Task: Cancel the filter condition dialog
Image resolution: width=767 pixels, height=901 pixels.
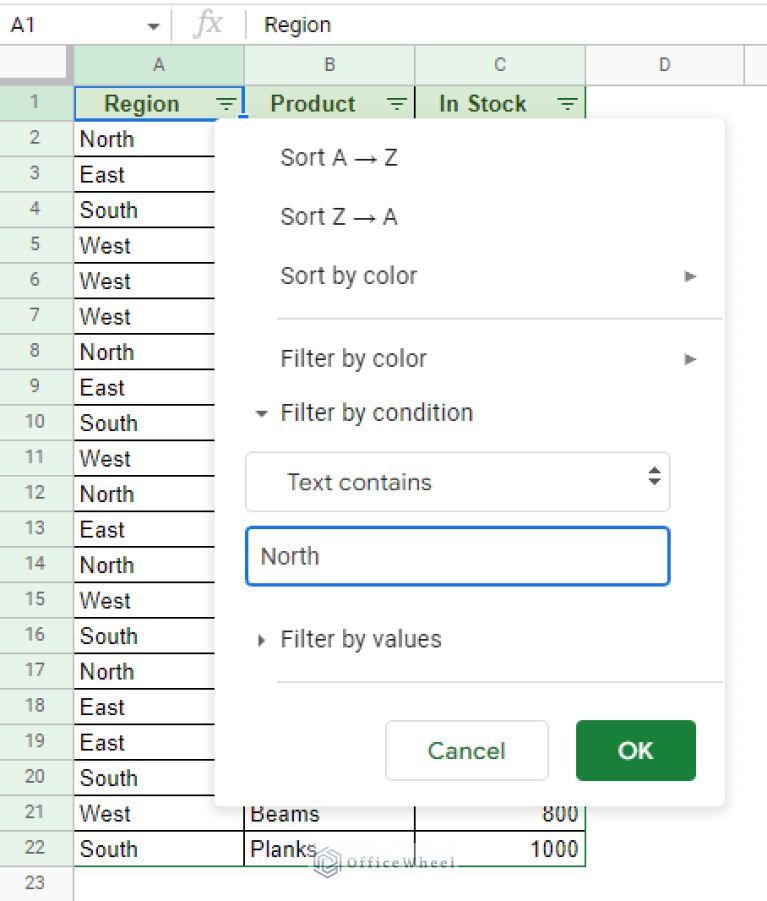Action: click(466, 750)
